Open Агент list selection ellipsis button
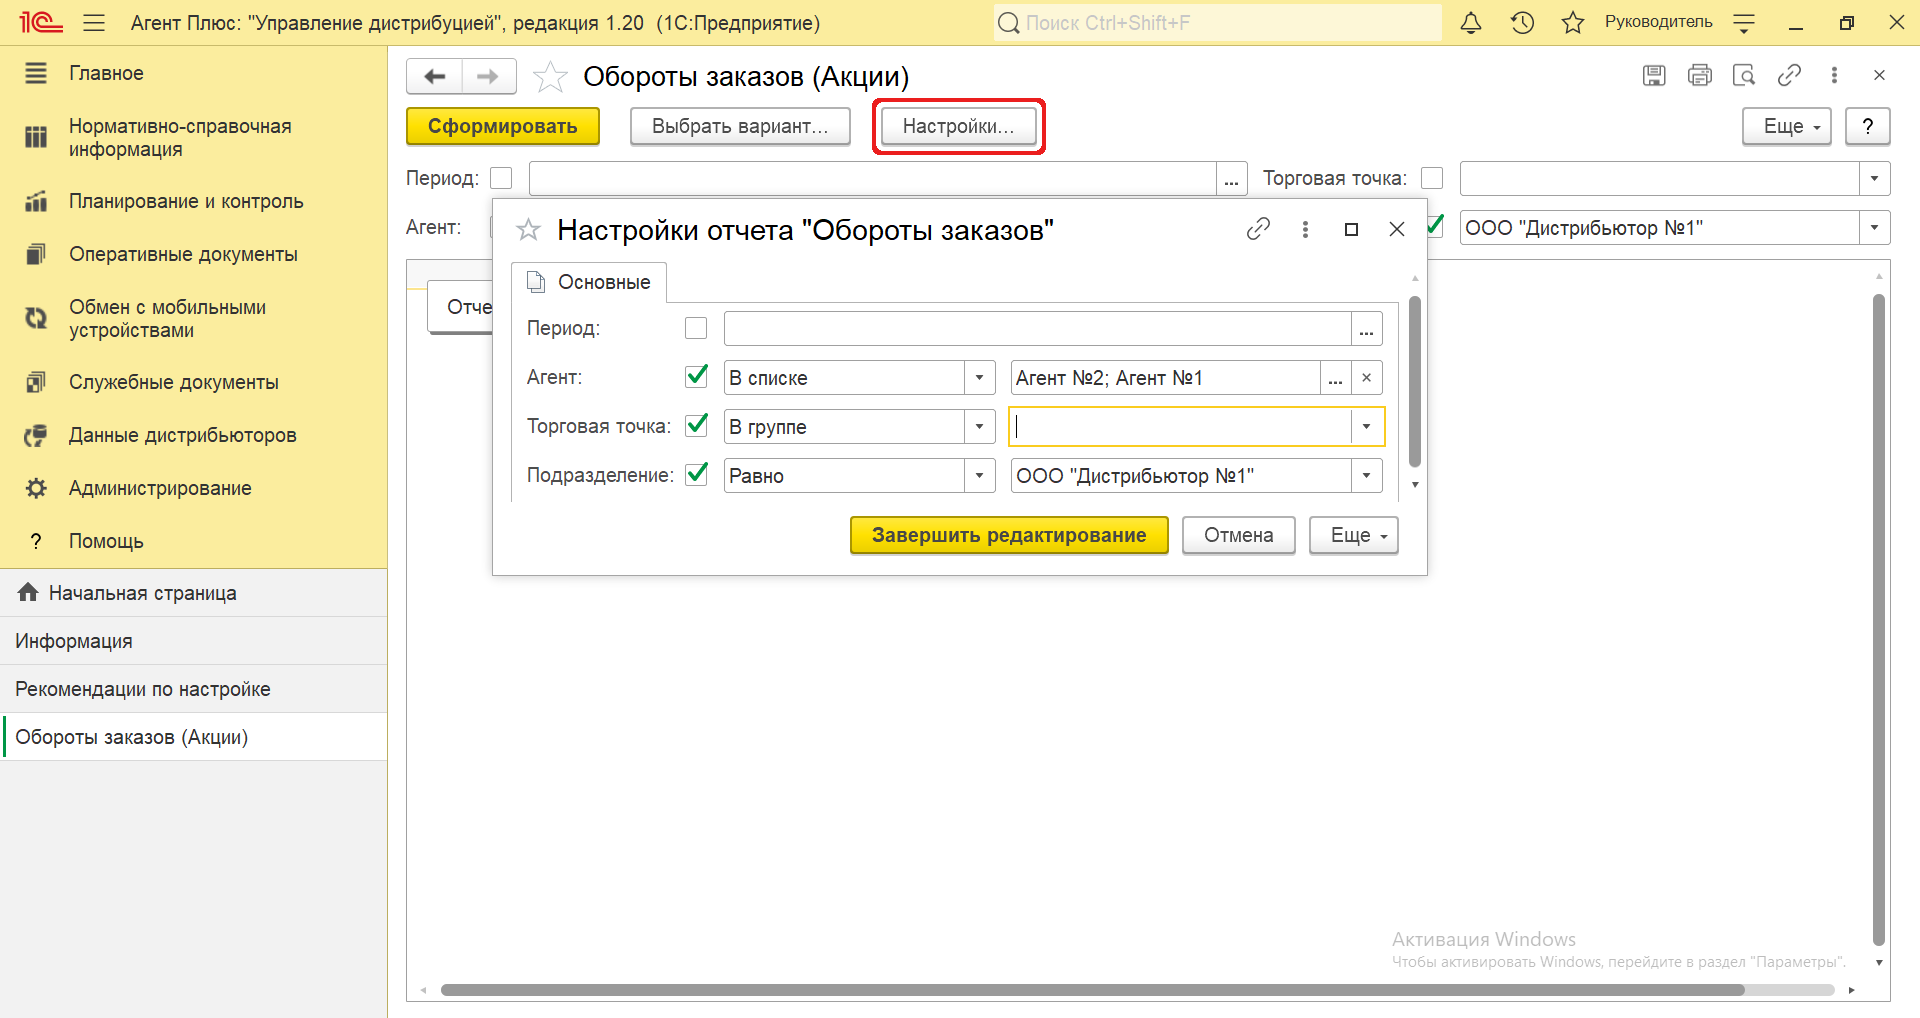The width and height of the screenshot is (1920, 1018). coord(1335,378)
